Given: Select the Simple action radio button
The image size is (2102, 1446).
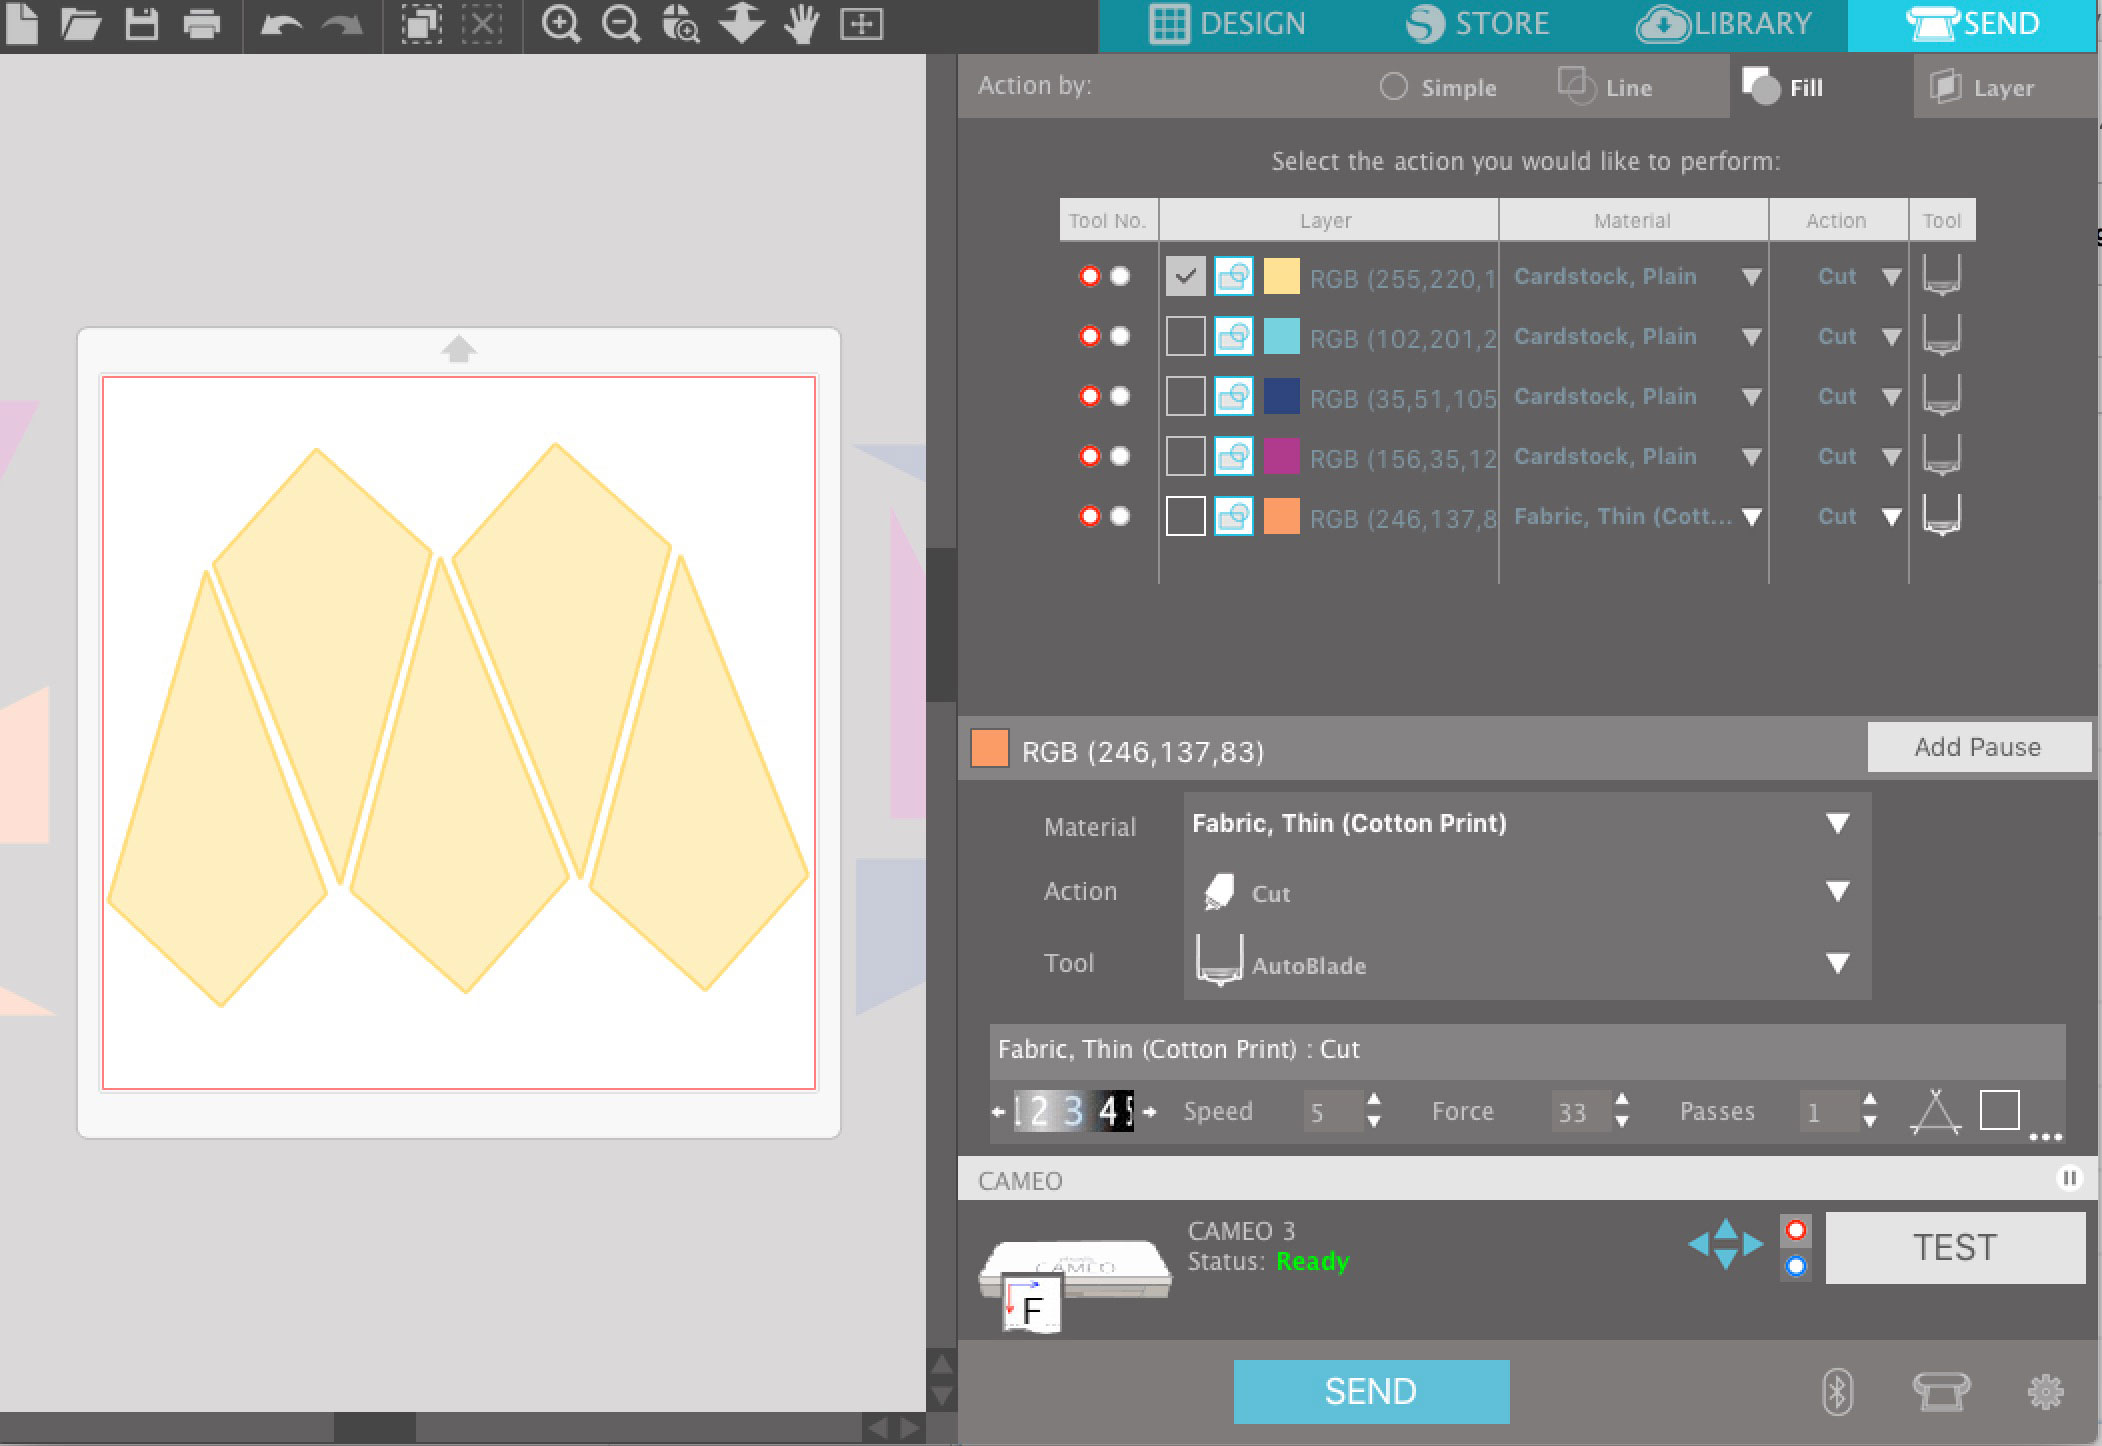Looking at the screenshot, I should tap(1393, 87).
